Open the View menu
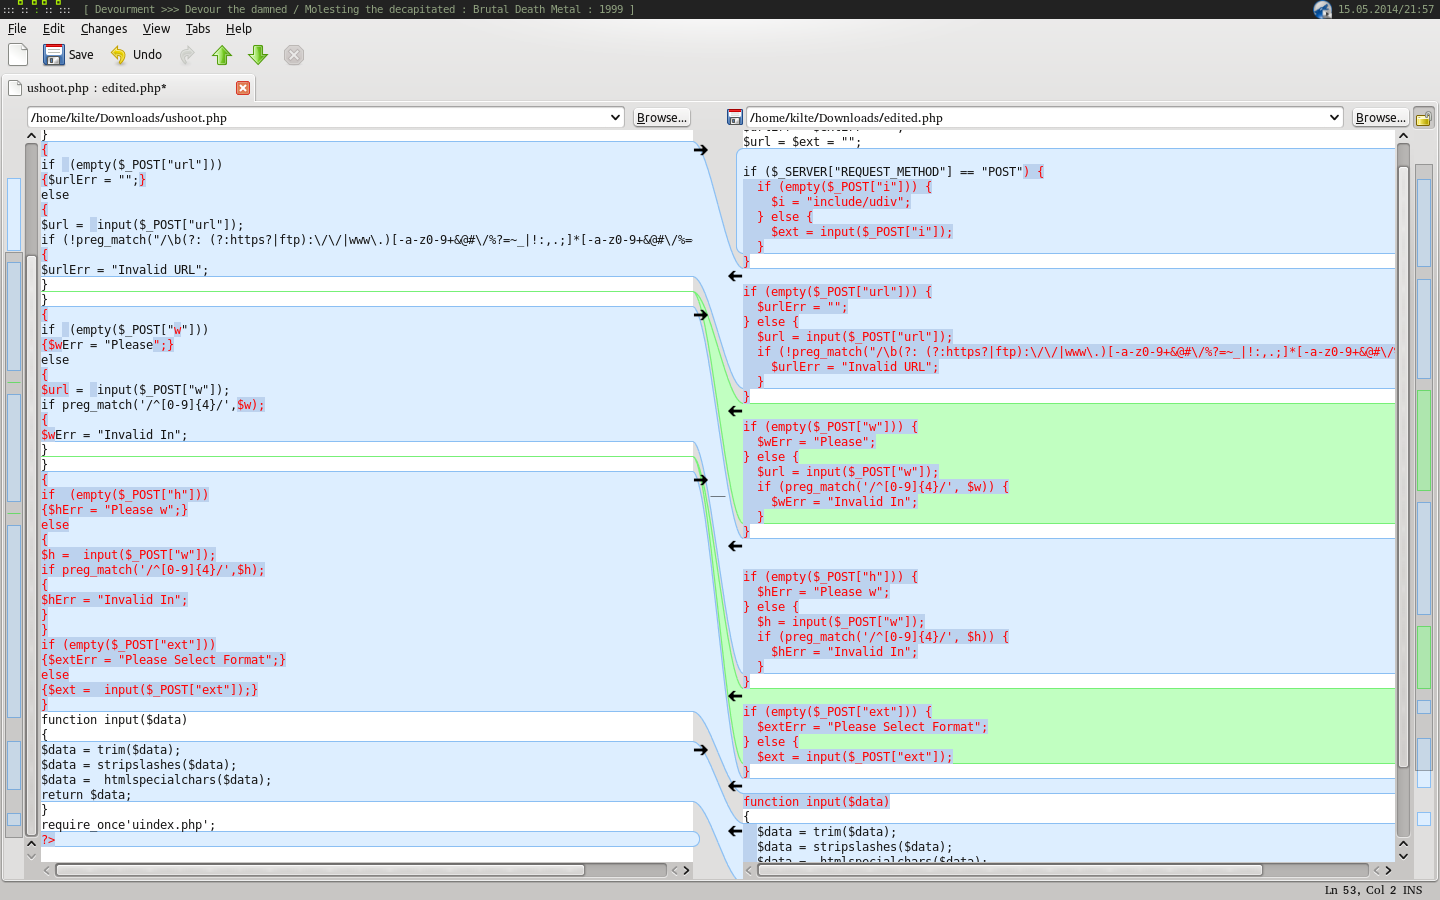The height and width of the screenshot is (900, 1440). point(156,29)
